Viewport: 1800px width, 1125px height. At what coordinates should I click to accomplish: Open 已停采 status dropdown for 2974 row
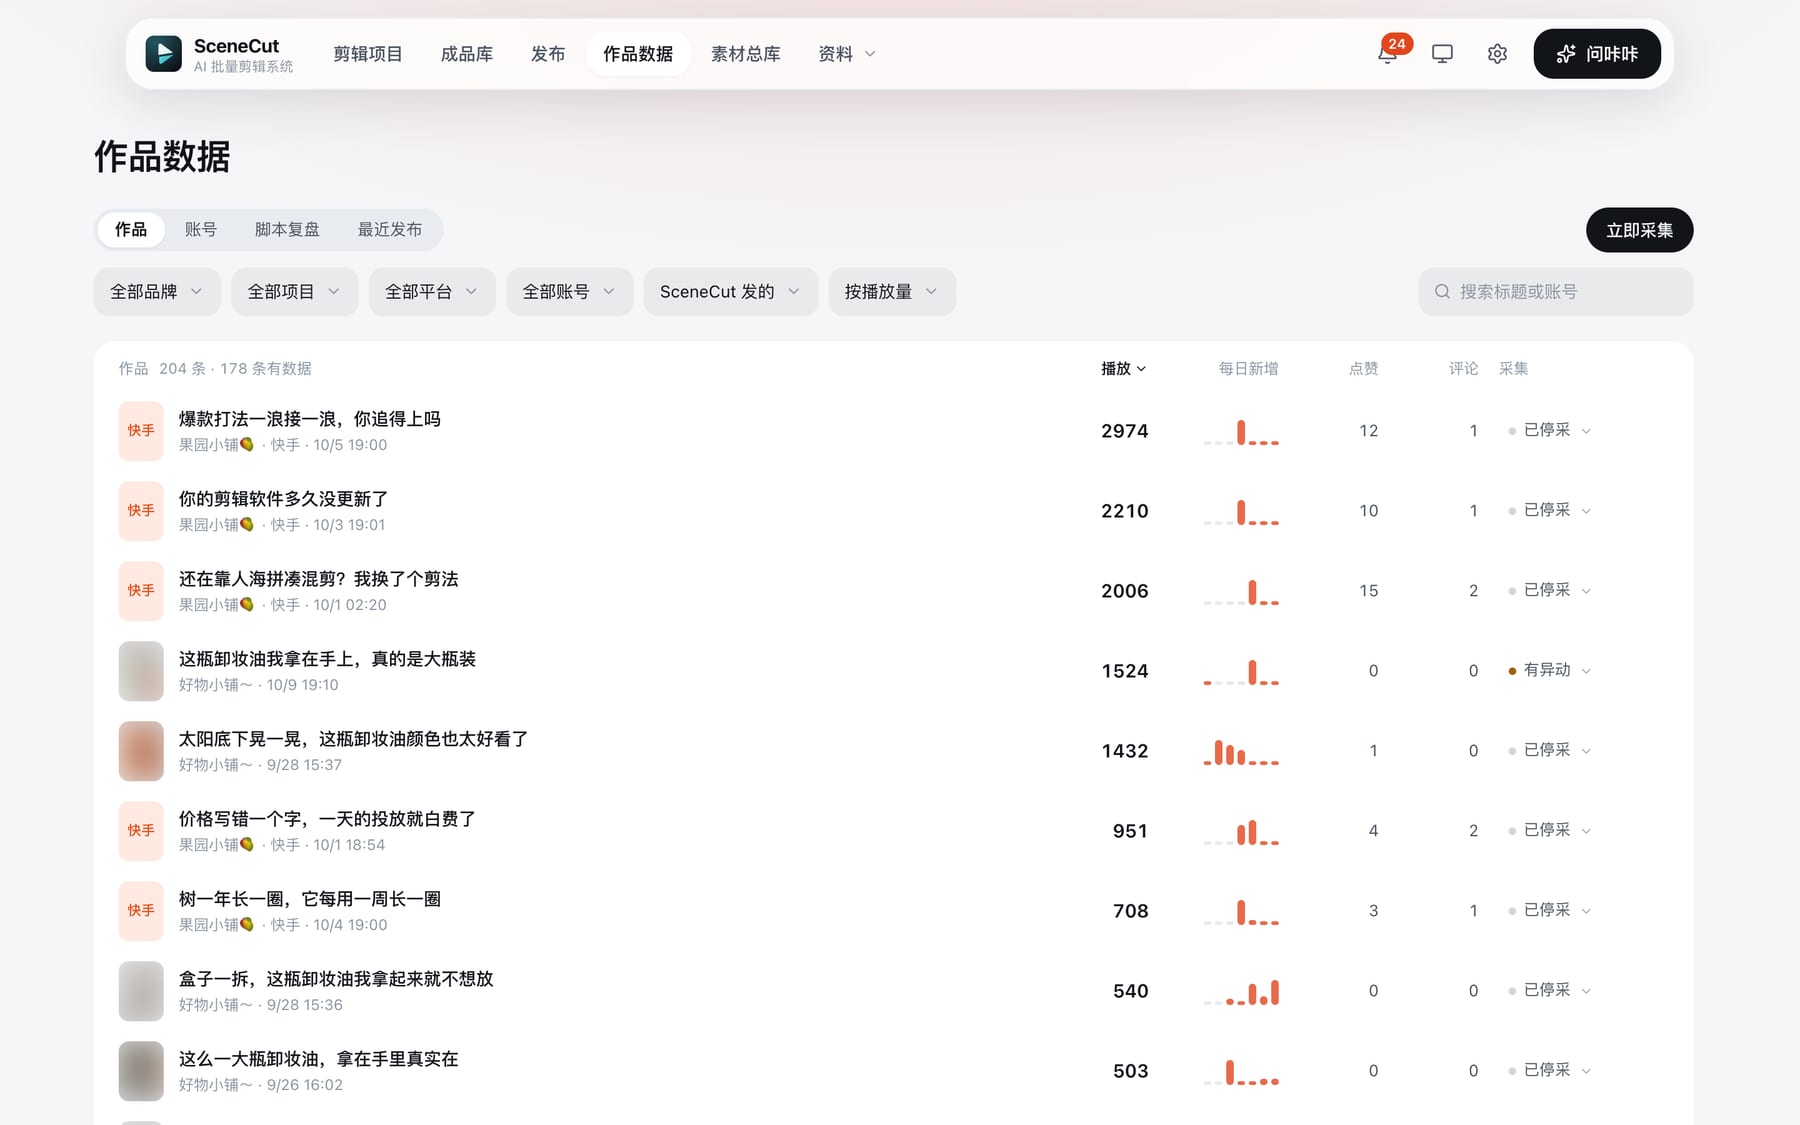1549,430
